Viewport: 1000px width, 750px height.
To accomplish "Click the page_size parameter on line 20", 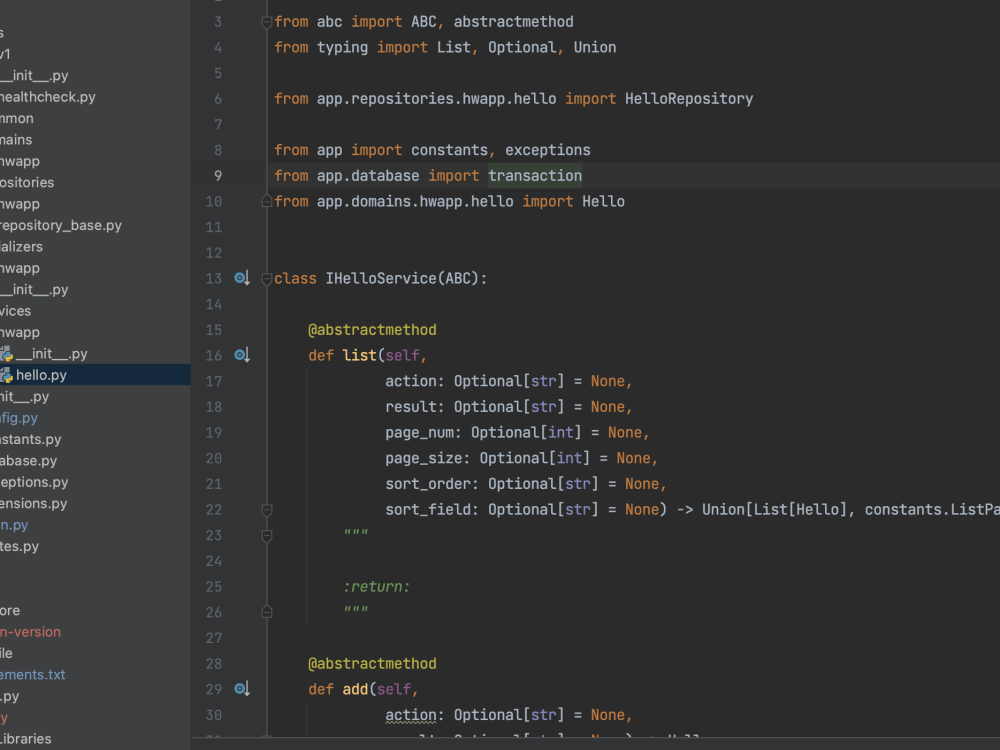I will click(423, 459).
